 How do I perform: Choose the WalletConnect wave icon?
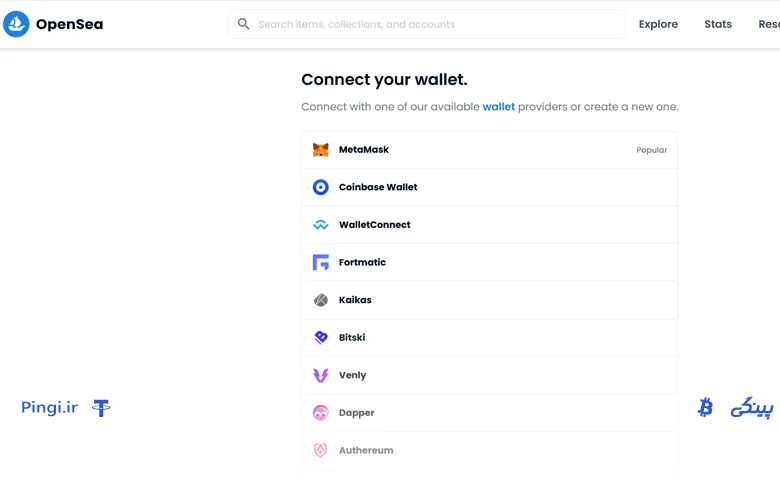pos(321,225)
